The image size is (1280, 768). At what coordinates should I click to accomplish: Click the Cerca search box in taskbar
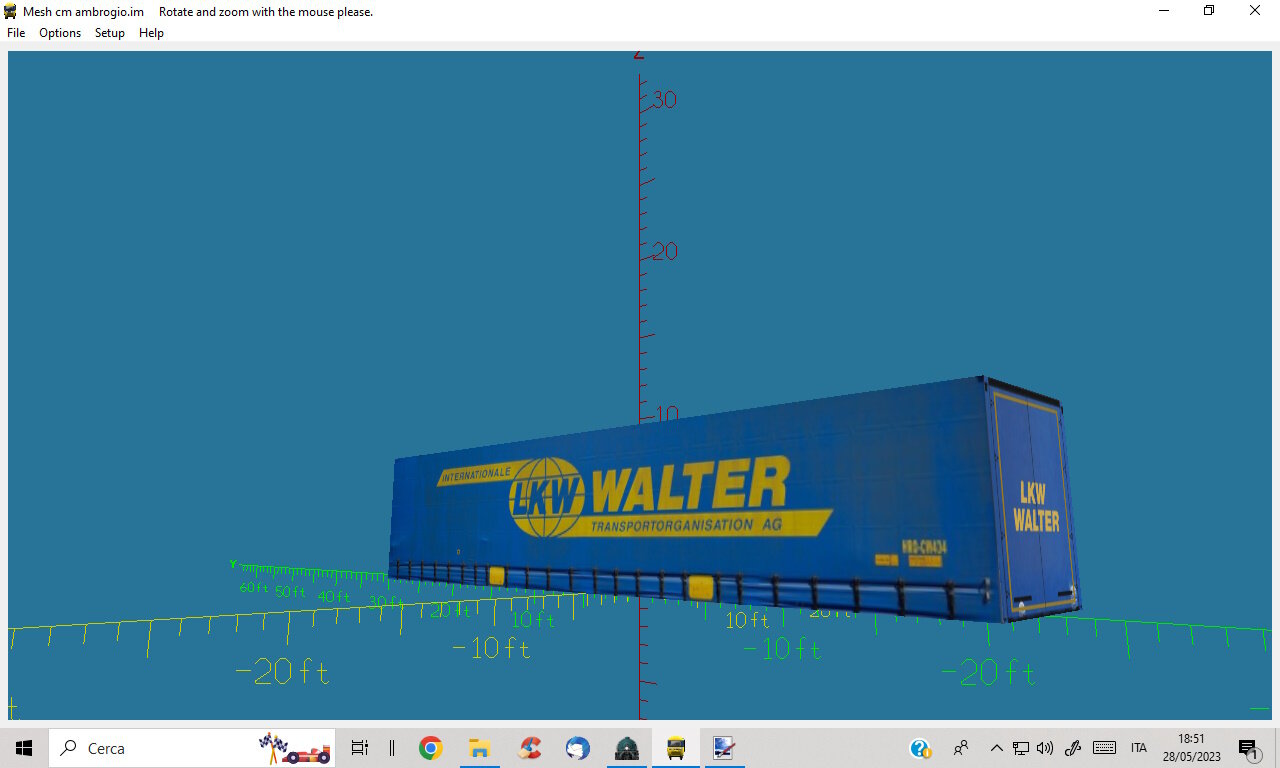(x=192, y=748)
